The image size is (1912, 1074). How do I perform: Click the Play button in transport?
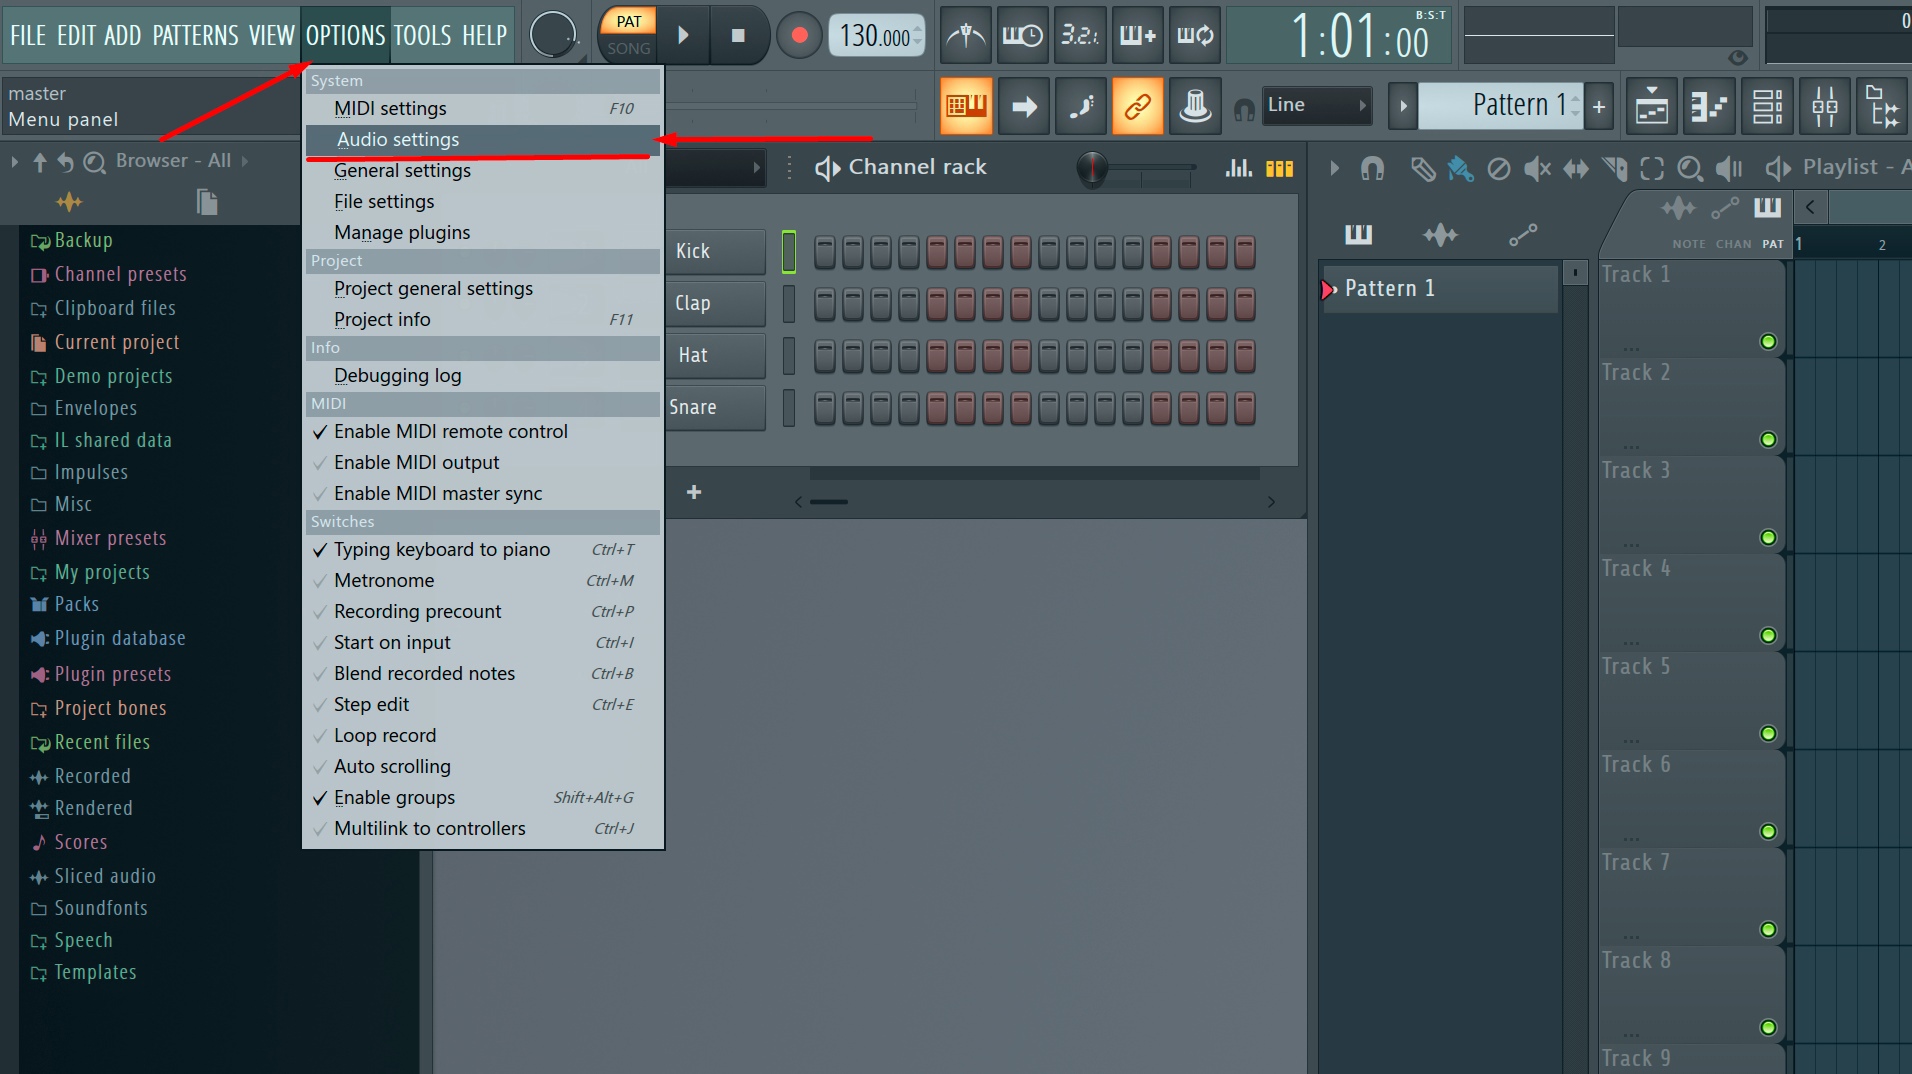tap(683, 36)
